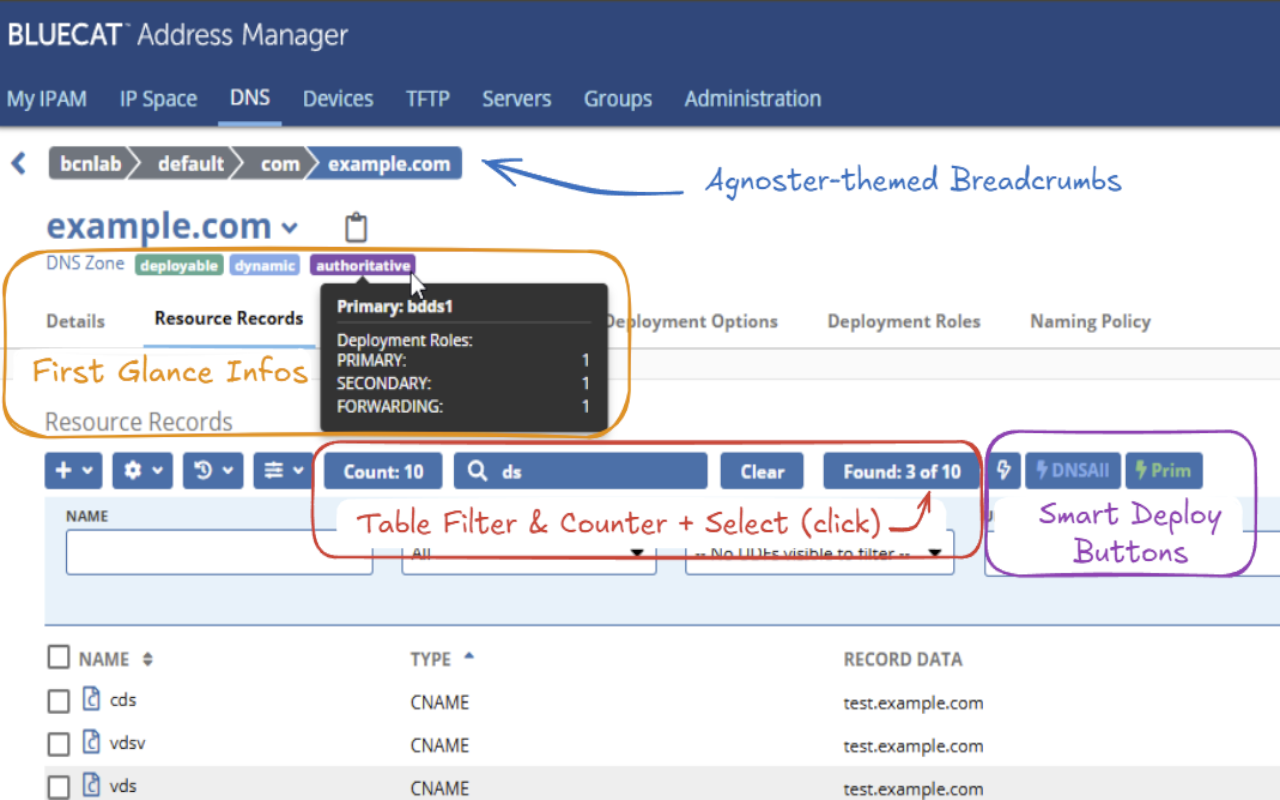Select the DNS navigation item
This screenshot has width=1280, height=800.
coord(250,98)
